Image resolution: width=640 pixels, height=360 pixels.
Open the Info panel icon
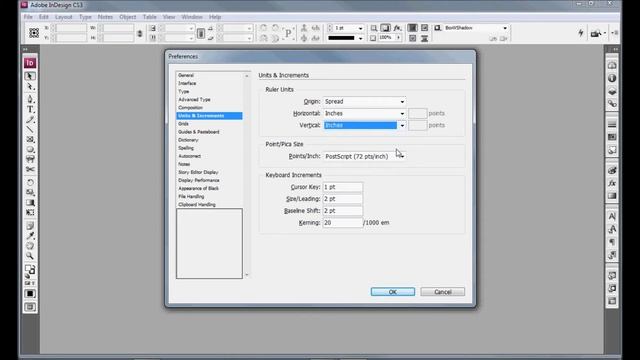tap(612, 78)
